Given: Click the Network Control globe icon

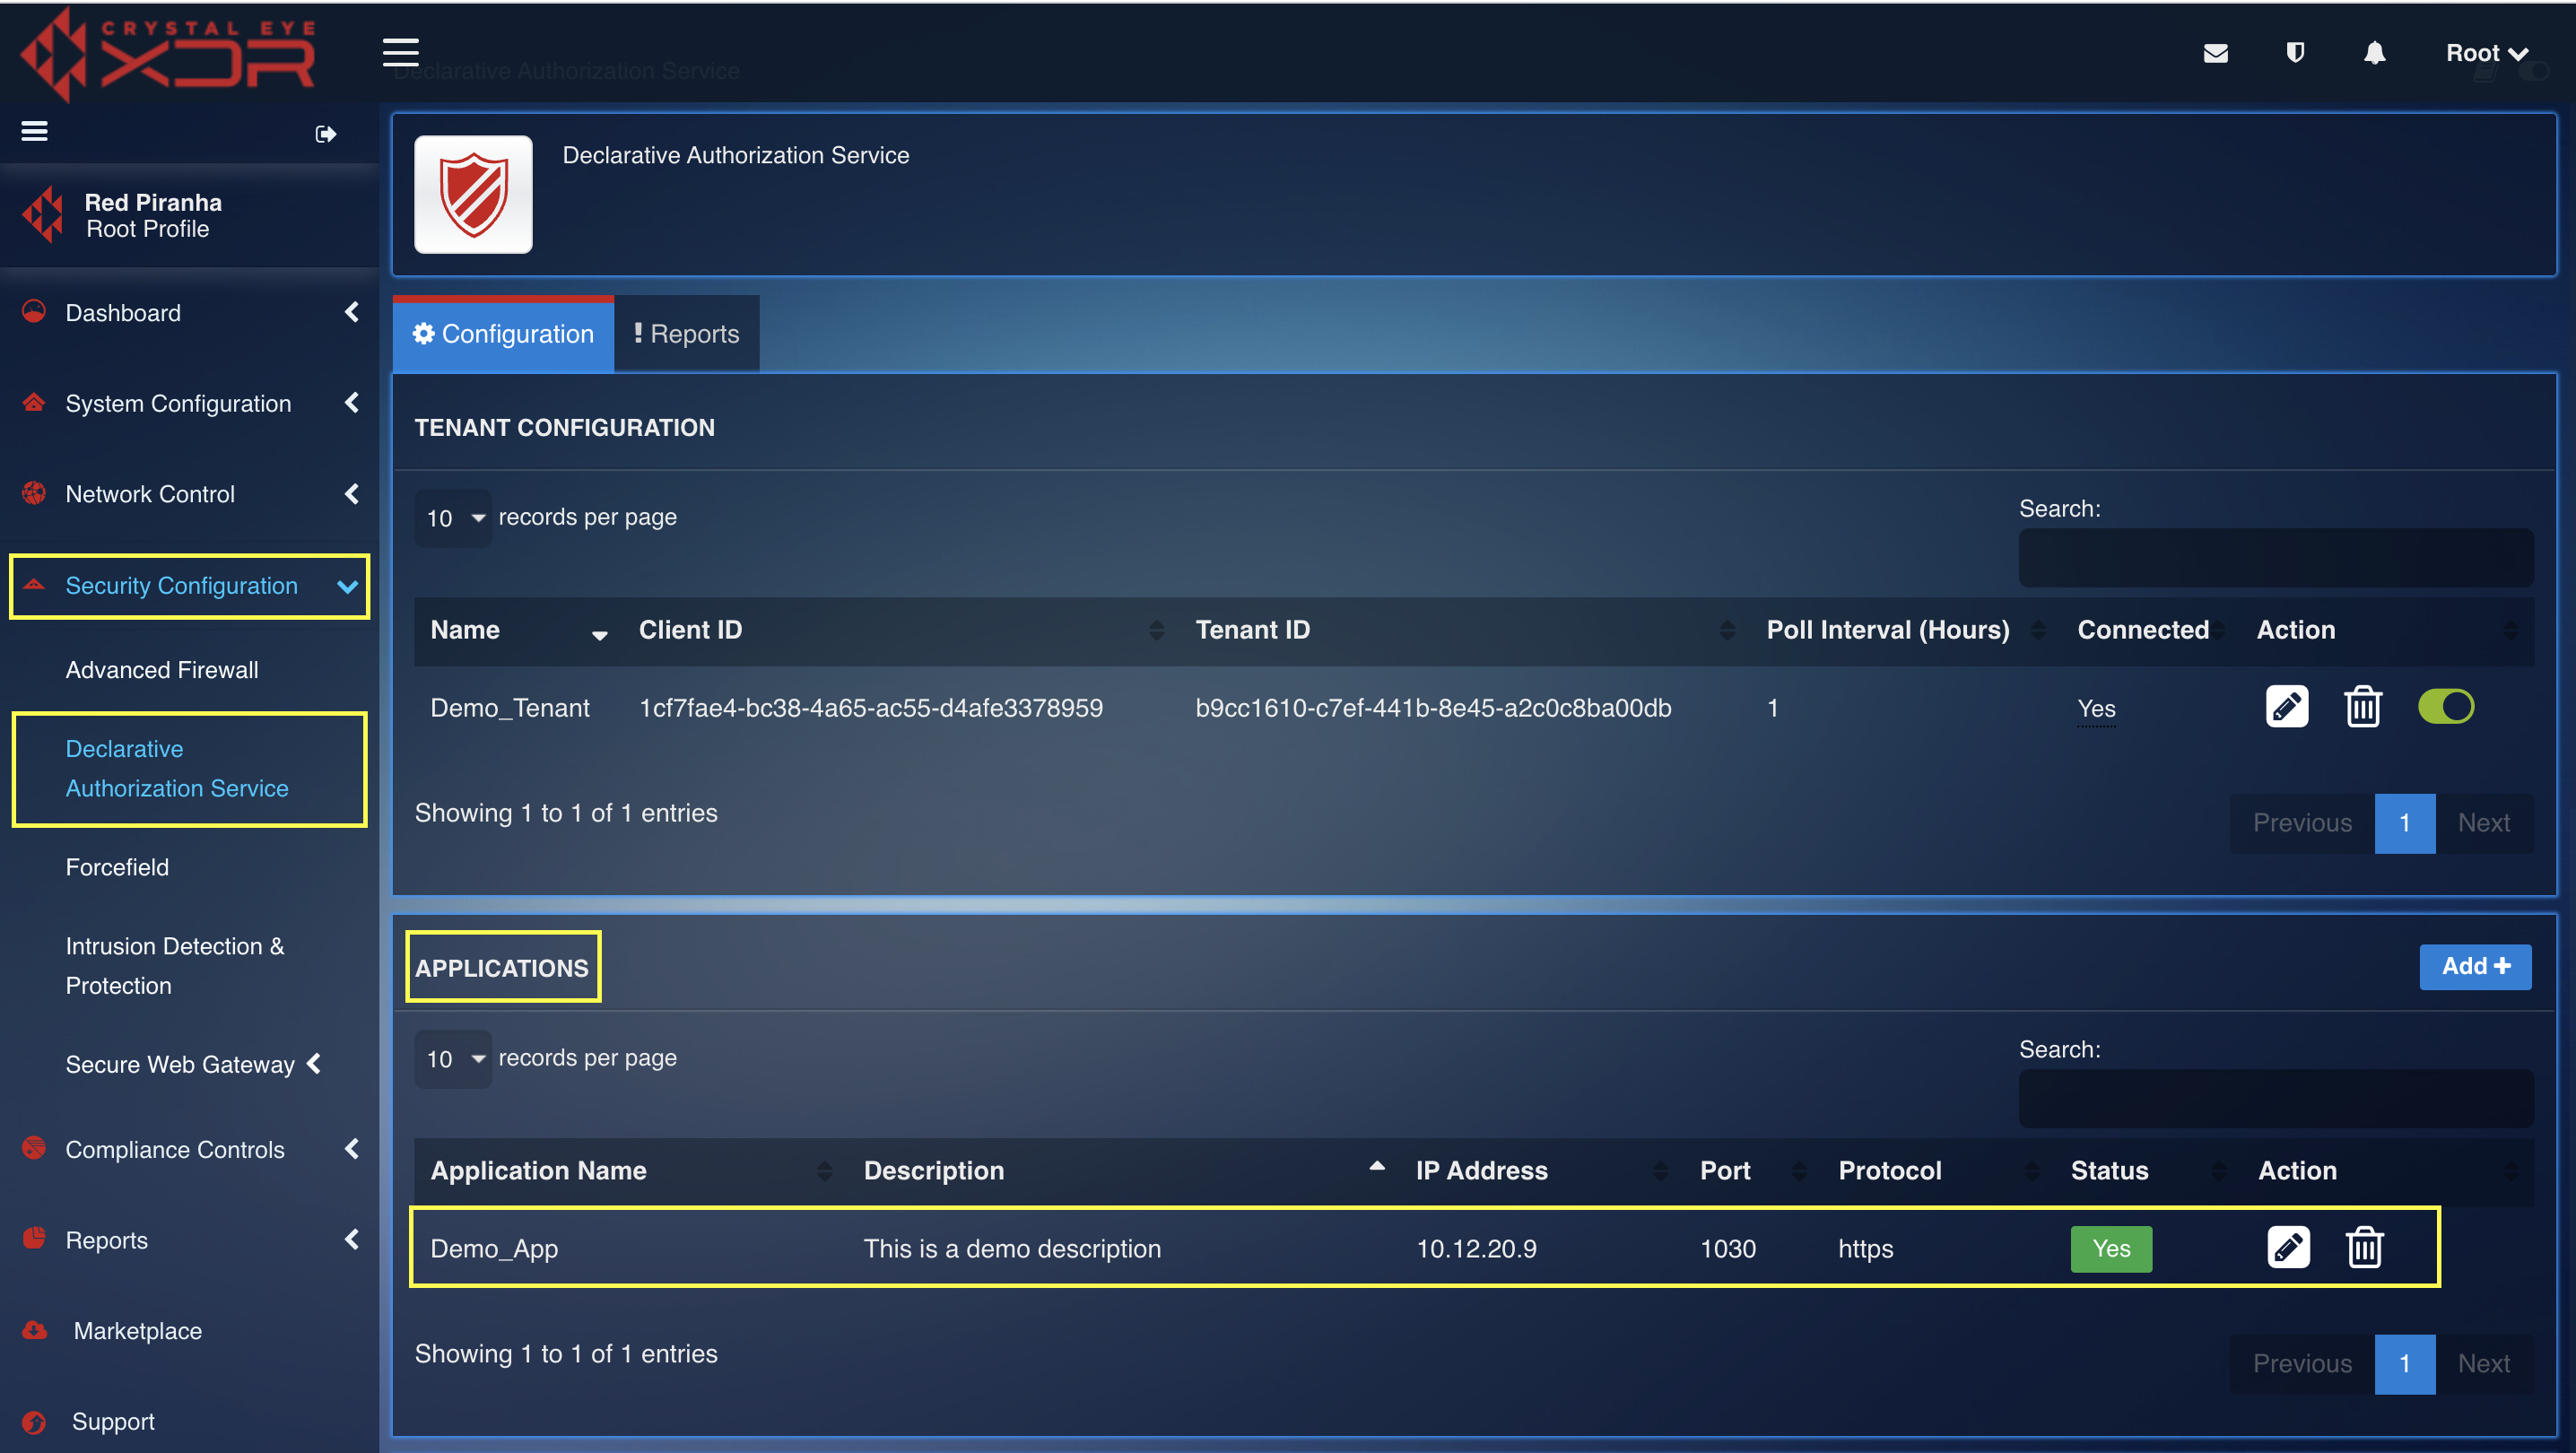Looking at the screenshot, I should [x=34, y=493].
